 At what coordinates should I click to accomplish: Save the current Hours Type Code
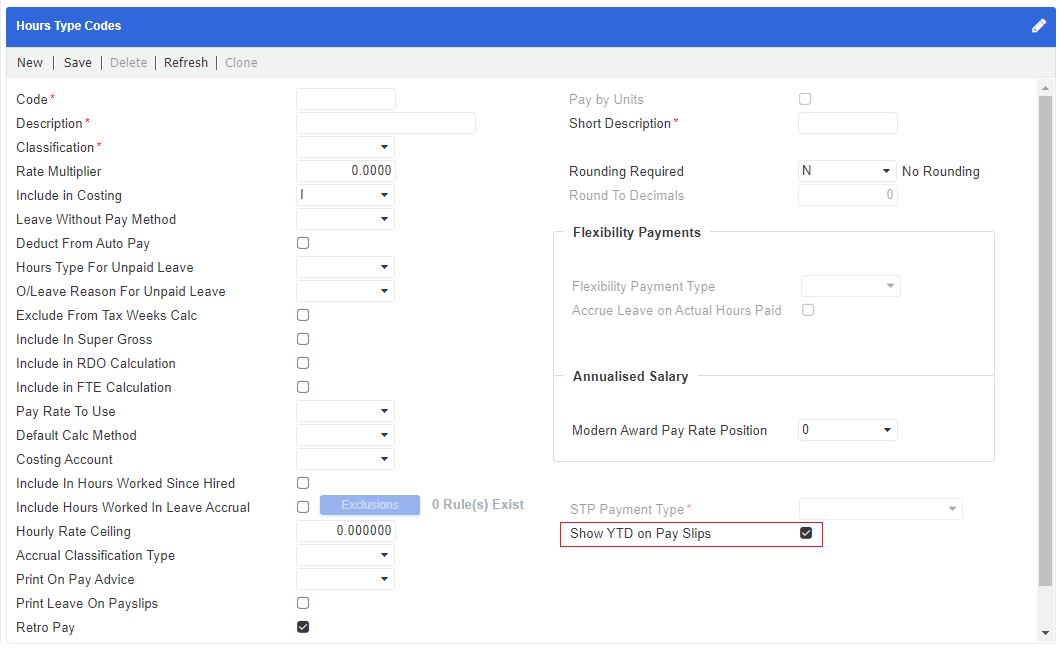(76, 62)
